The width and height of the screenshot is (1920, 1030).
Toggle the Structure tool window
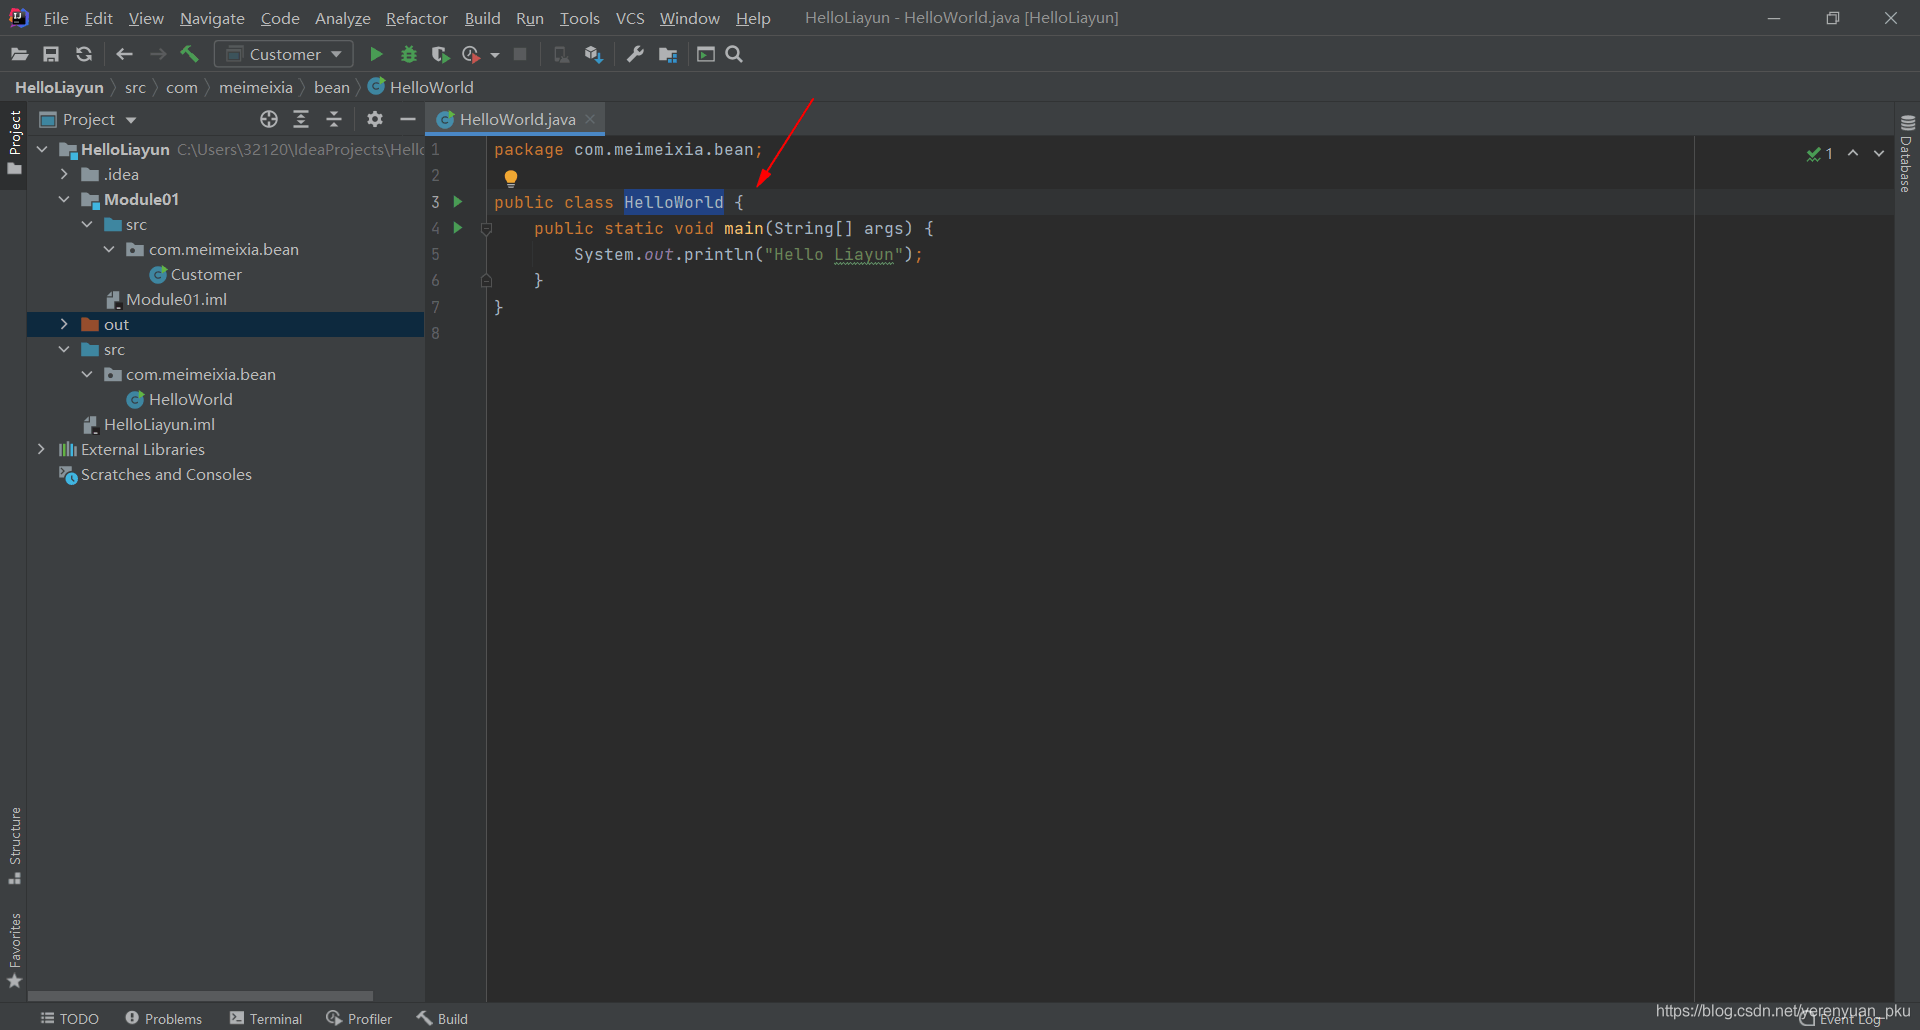(x=15, y=845)
